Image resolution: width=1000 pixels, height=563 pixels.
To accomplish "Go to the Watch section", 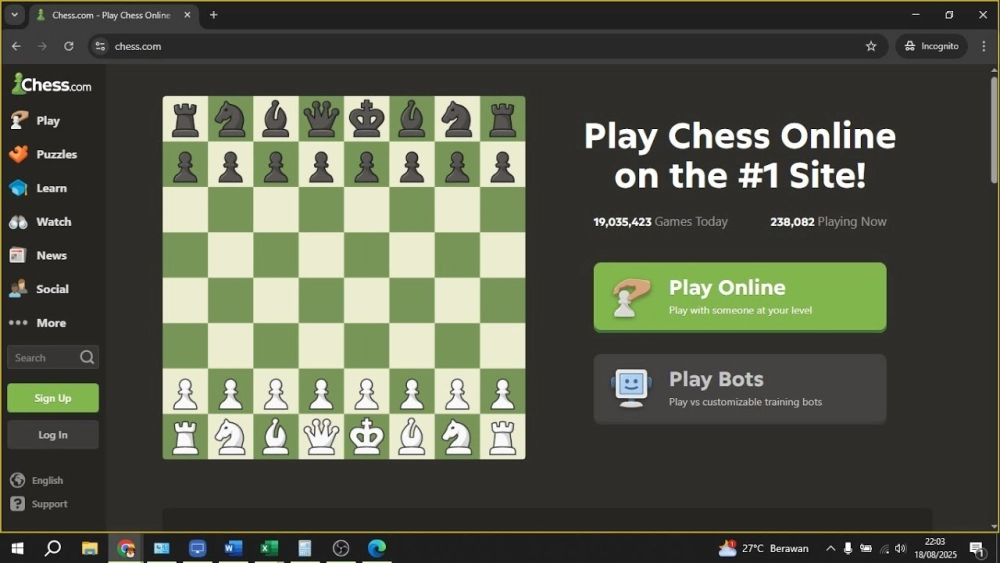I will click(x=53, y=222).
